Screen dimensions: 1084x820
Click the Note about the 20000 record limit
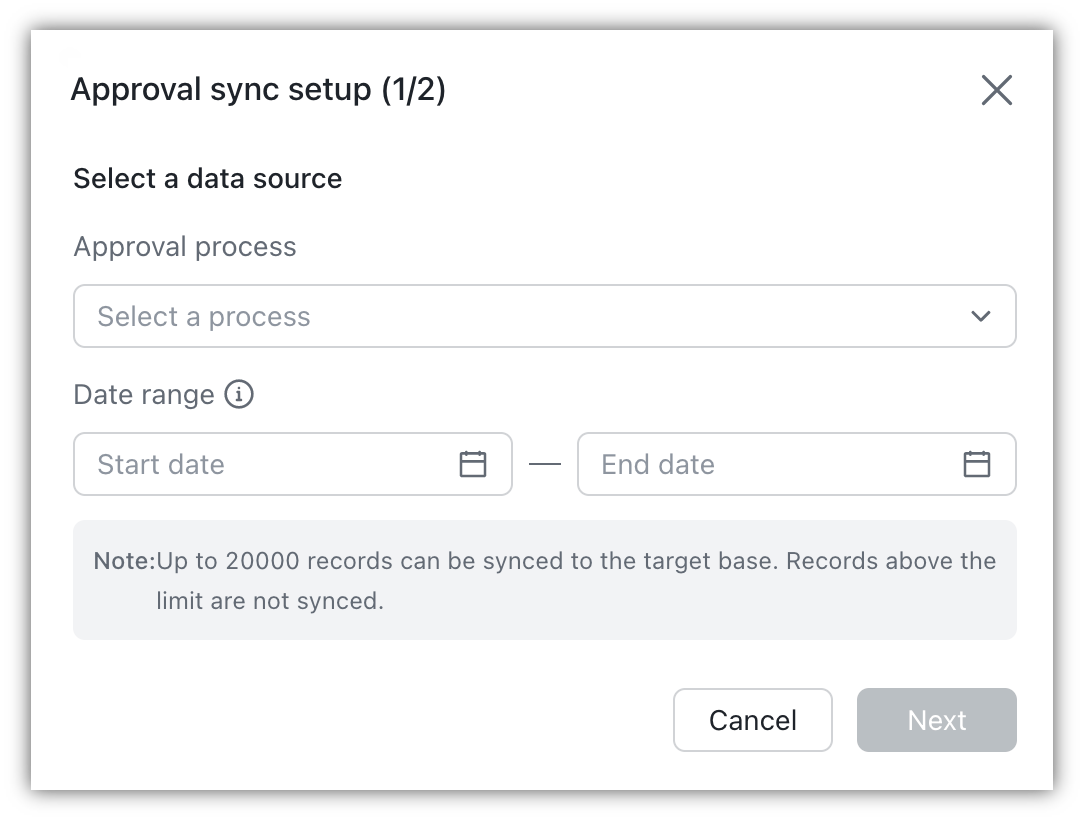(x=545, y=580)
